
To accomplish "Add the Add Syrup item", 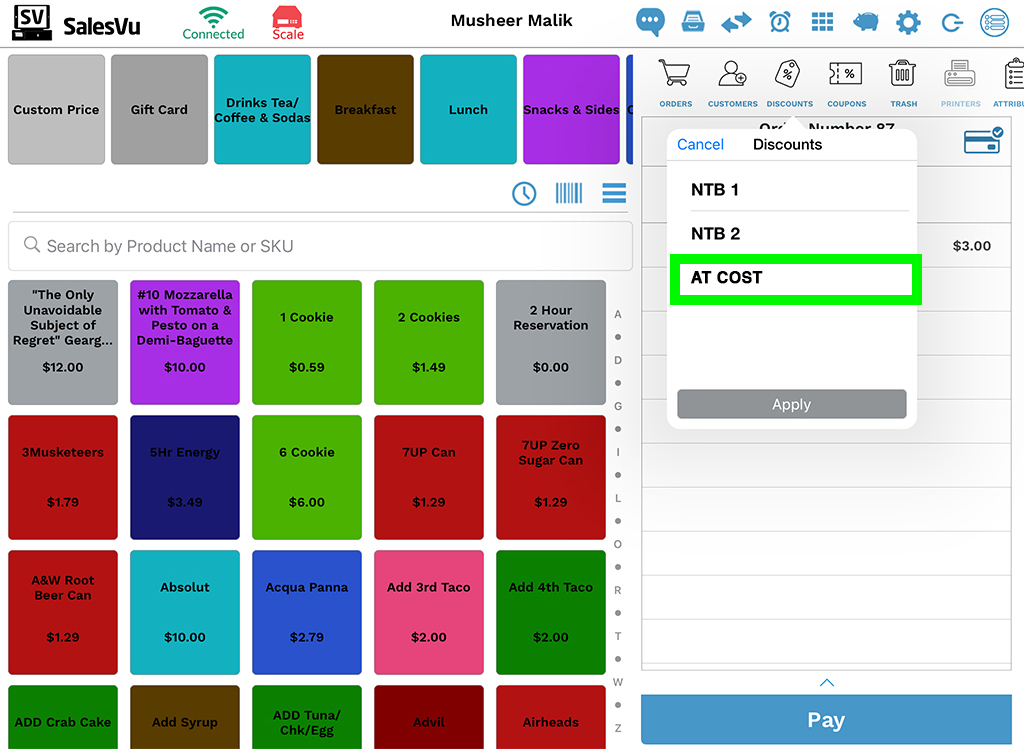I will pyautogui.click(x=185, y=717).
